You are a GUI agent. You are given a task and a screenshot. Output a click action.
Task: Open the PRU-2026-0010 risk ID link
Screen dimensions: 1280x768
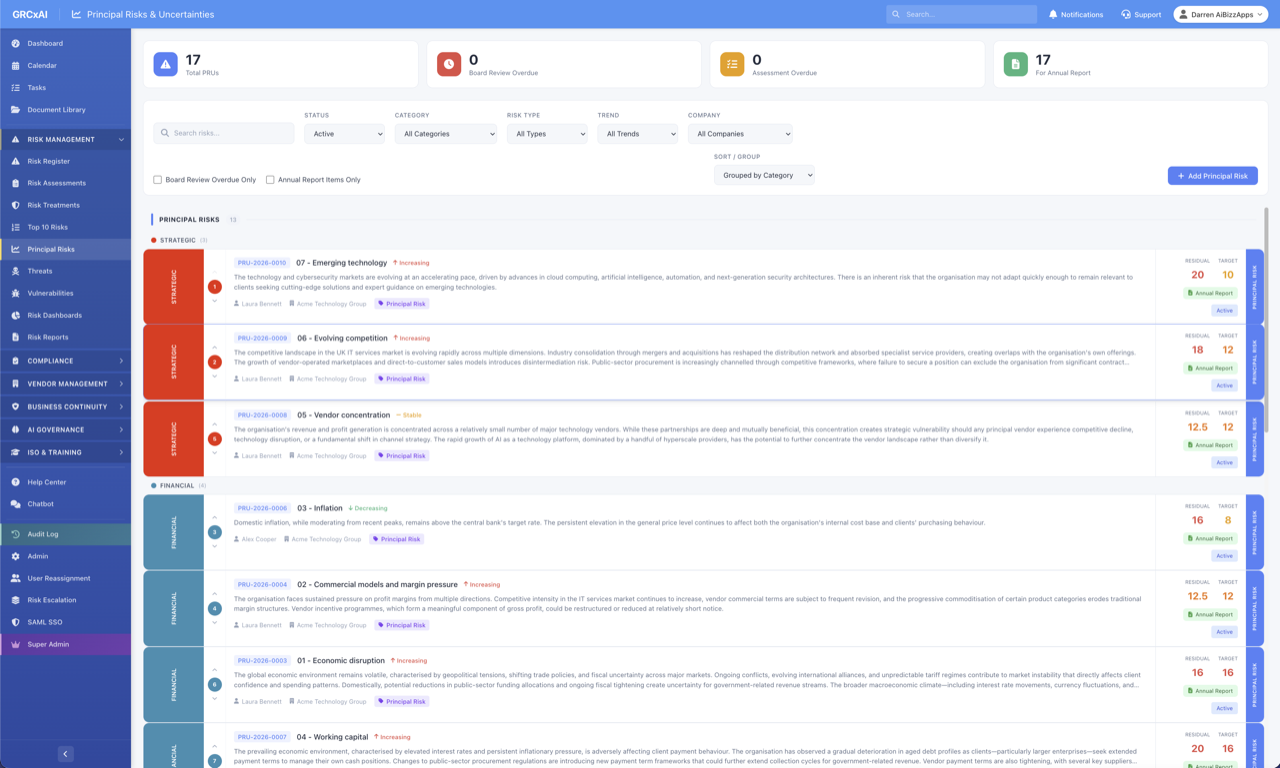tap(262, 263)
